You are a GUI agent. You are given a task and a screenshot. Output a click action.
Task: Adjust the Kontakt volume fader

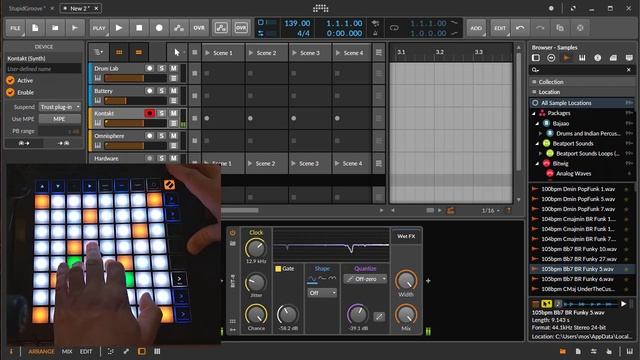click(135, 123)
